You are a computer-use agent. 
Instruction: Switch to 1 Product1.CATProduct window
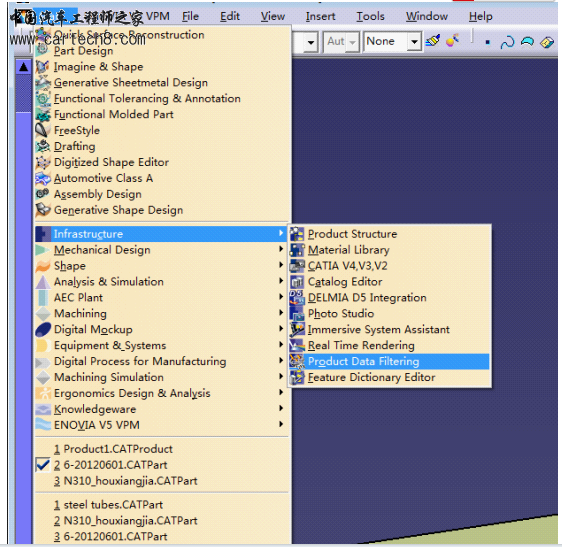point(161,449)
